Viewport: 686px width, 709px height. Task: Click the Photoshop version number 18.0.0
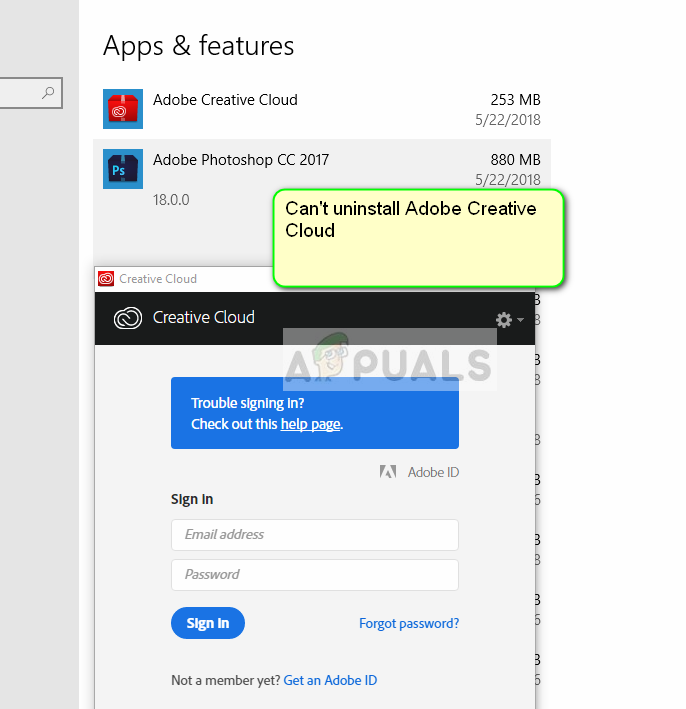click(171, 200)
